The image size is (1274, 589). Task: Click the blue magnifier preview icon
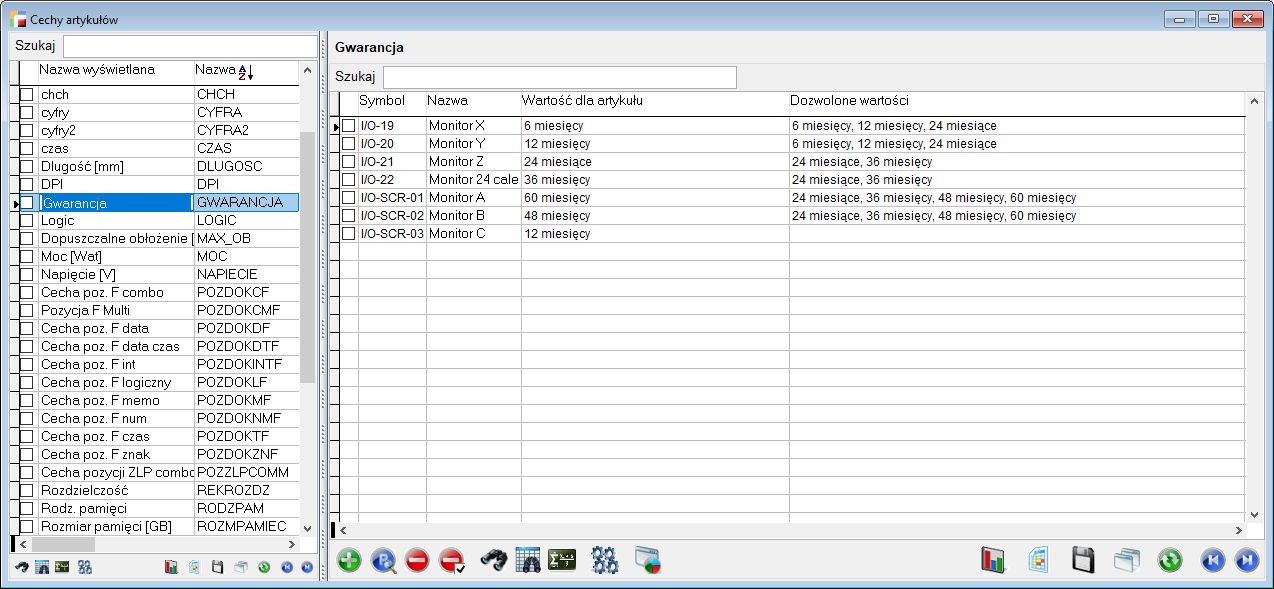point(383,561)
